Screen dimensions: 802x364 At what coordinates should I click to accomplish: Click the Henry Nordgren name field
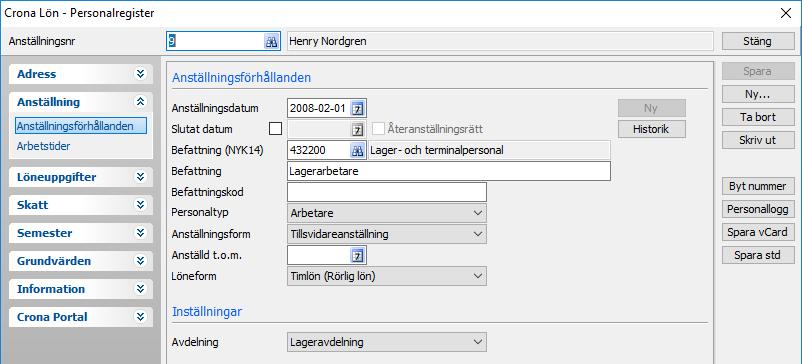pos(499,41)
